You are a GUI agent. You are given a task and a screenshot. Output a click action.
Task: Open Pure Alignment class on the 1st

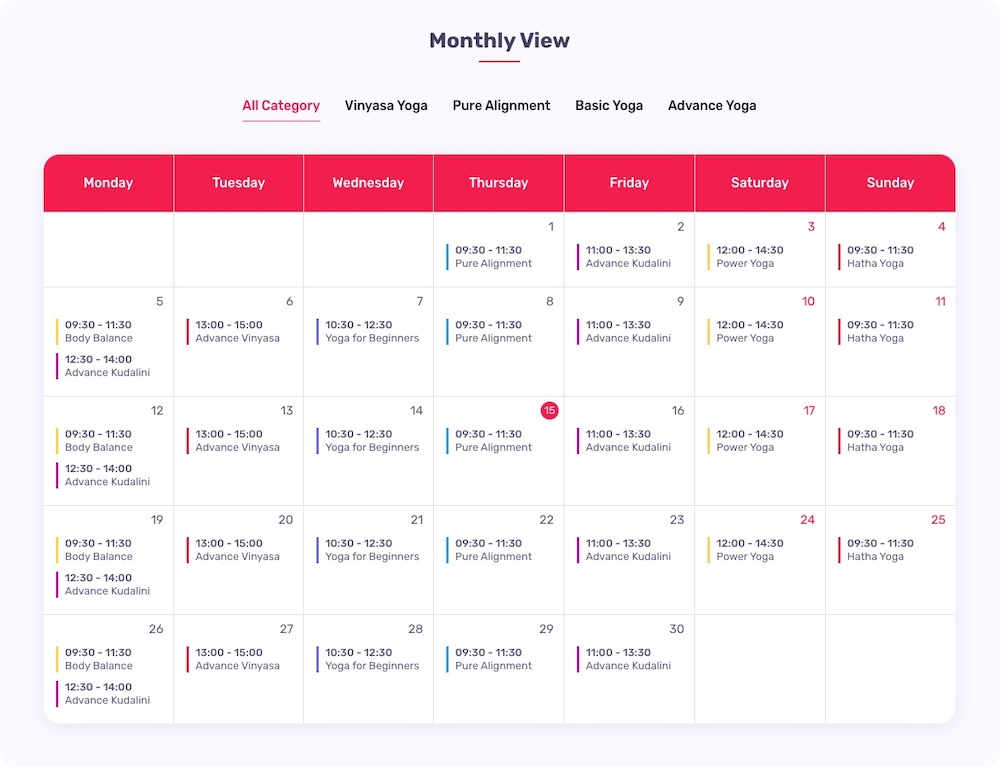(493, 257)
